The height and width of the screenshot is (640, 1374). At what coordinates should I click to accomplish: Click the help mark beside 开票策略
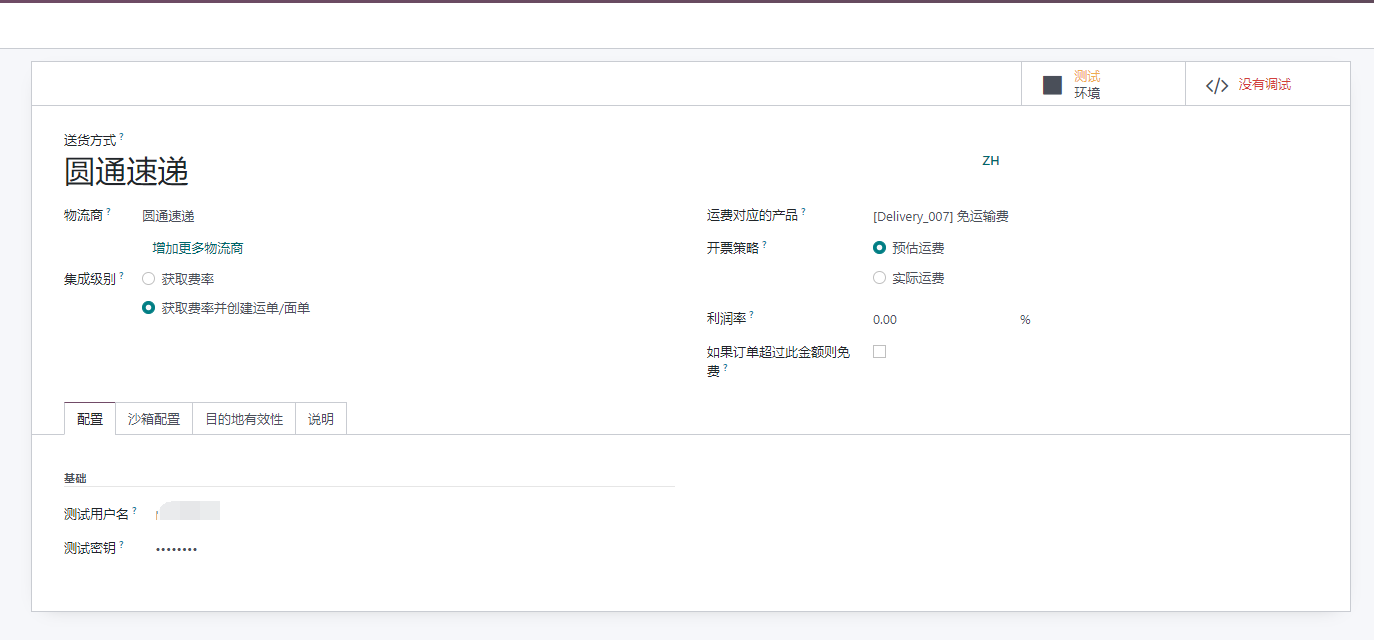click(x=765, y=243)
